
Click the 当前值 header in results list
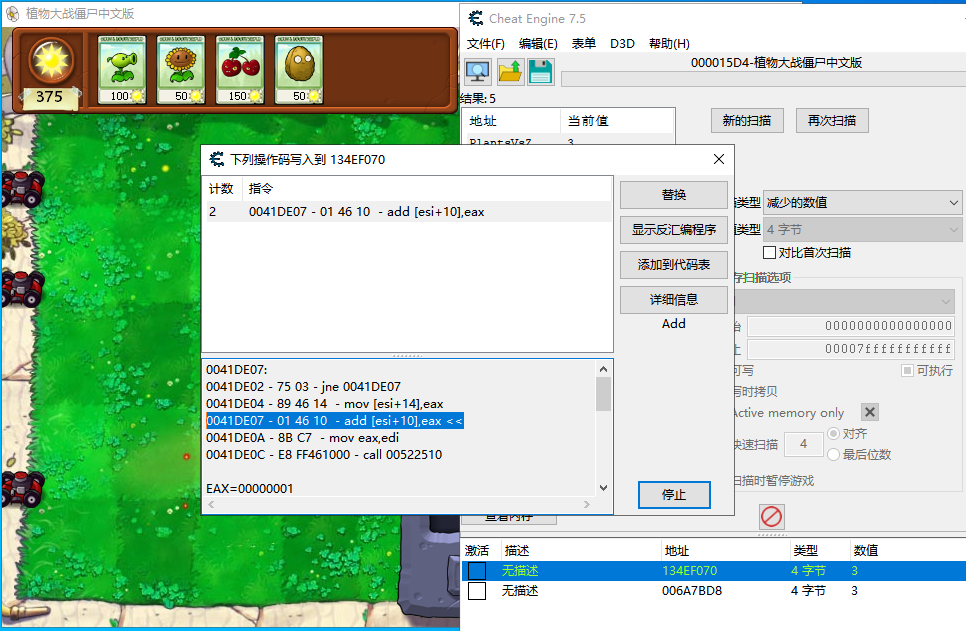(617, 121)
